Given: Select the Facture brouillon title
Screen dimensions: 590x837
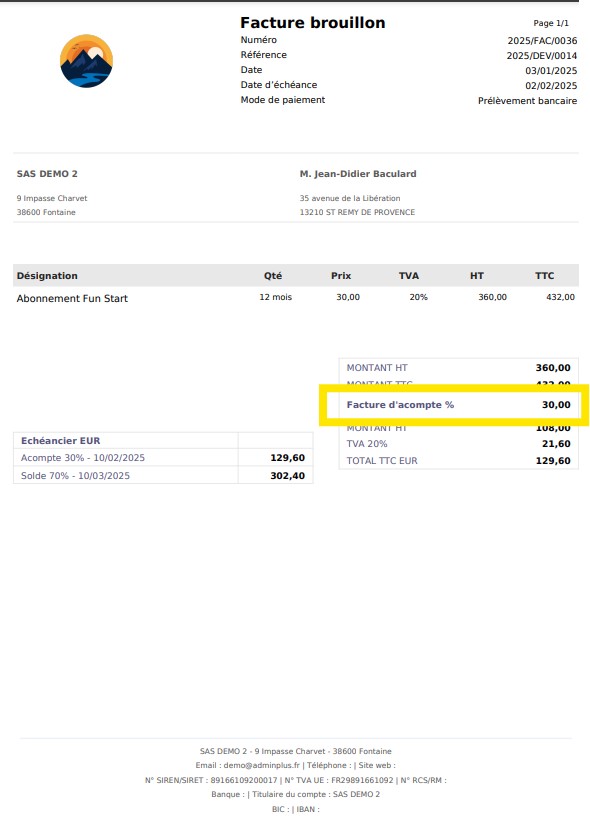Looking at the screenshot, I should (x=312, y=23).
